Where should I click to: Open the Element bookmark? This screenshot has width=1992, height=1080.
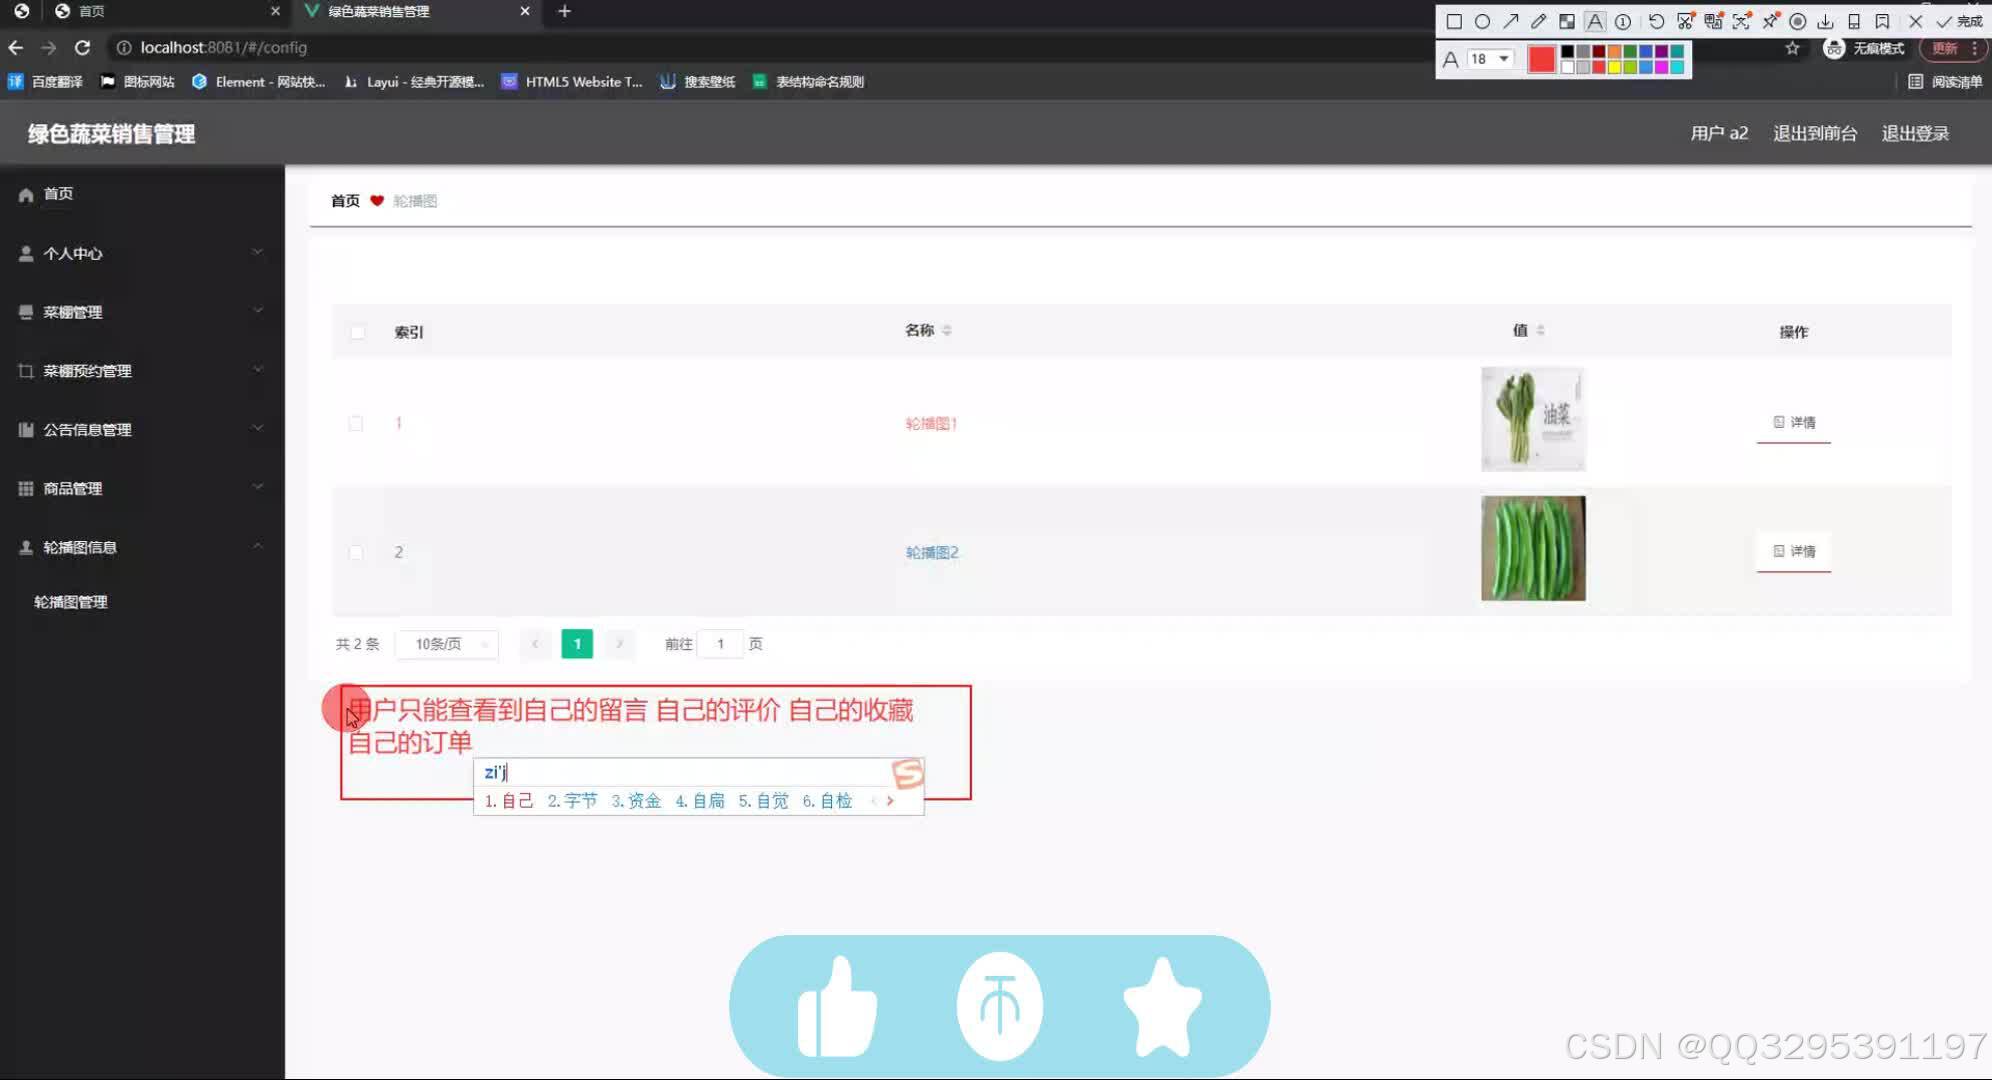tap(258, 82)
